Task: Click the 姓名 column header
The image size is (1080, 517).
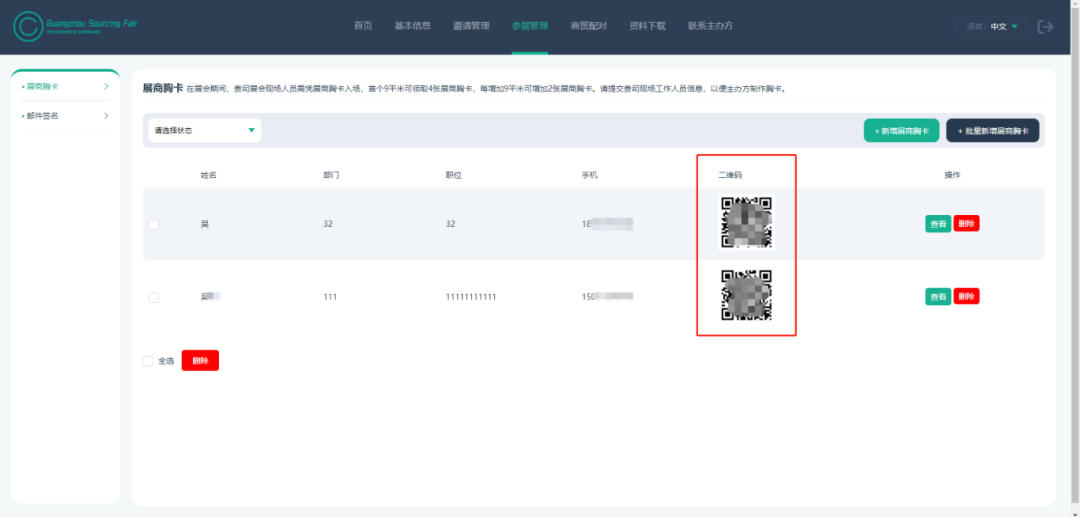Action: point(209,176)
